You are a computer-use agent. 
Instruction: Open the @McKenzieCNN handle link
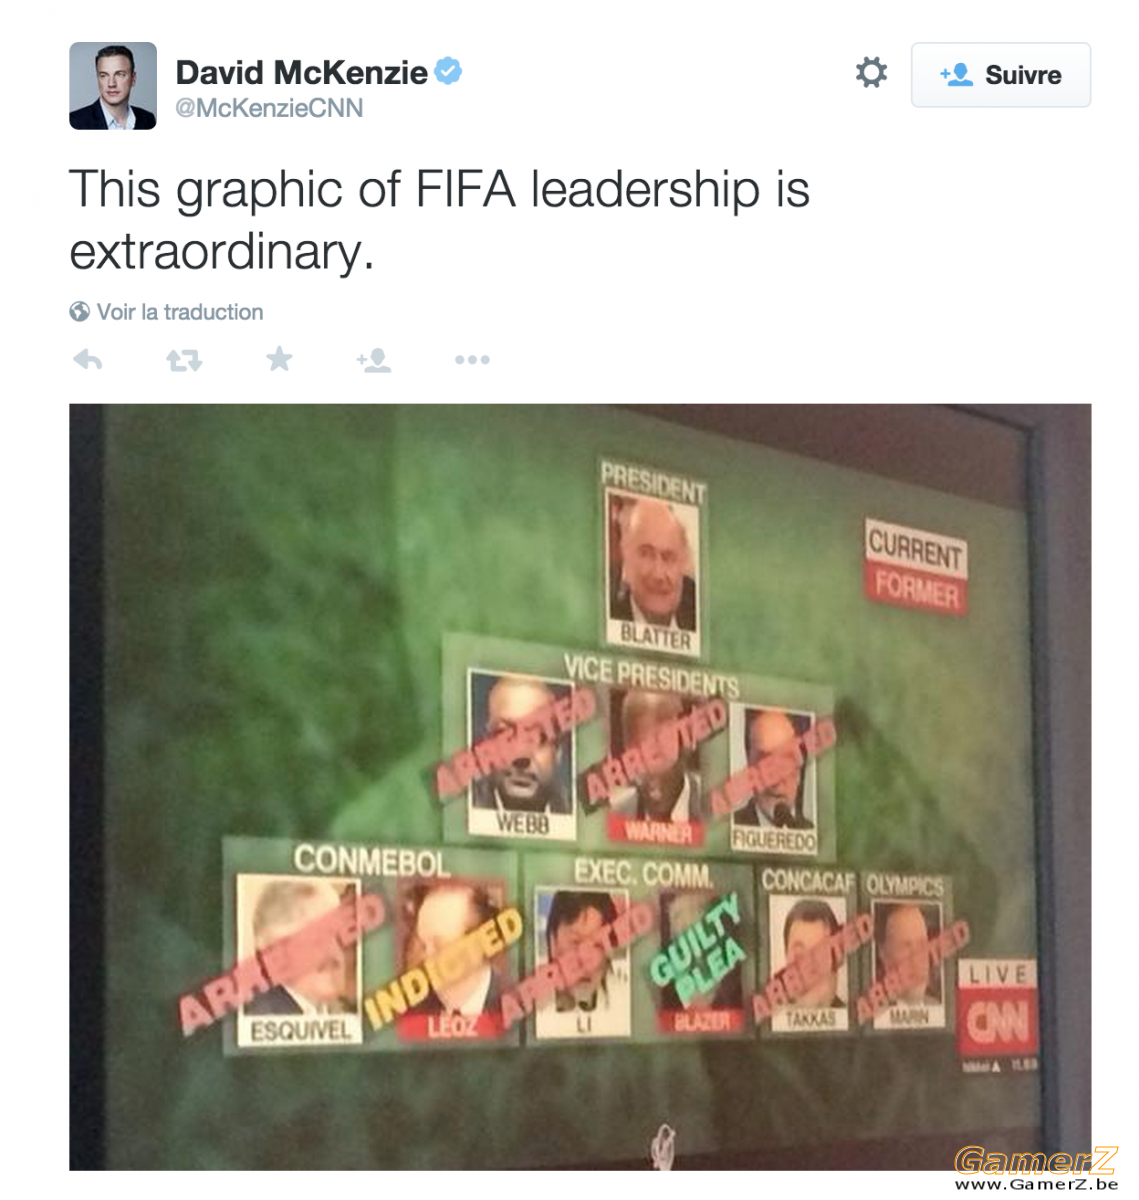pos(270,108)
